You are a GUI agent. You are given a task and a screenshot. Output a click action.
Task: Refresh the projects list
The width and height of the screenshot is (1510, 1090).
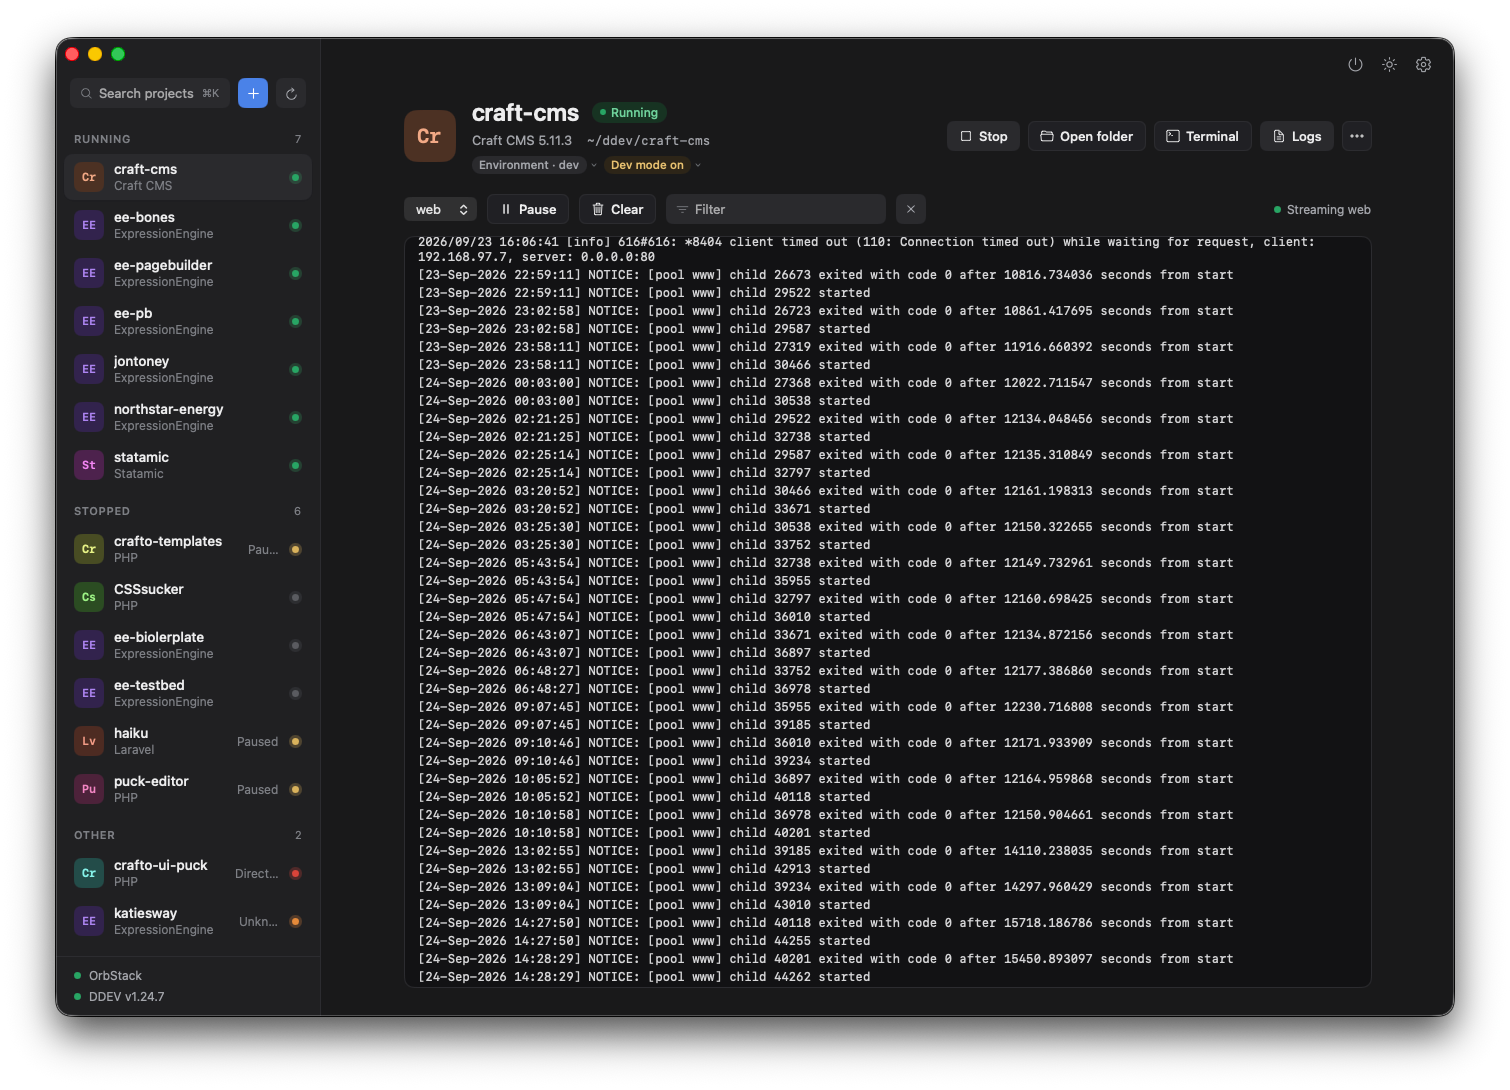click(x=291, y=93)
